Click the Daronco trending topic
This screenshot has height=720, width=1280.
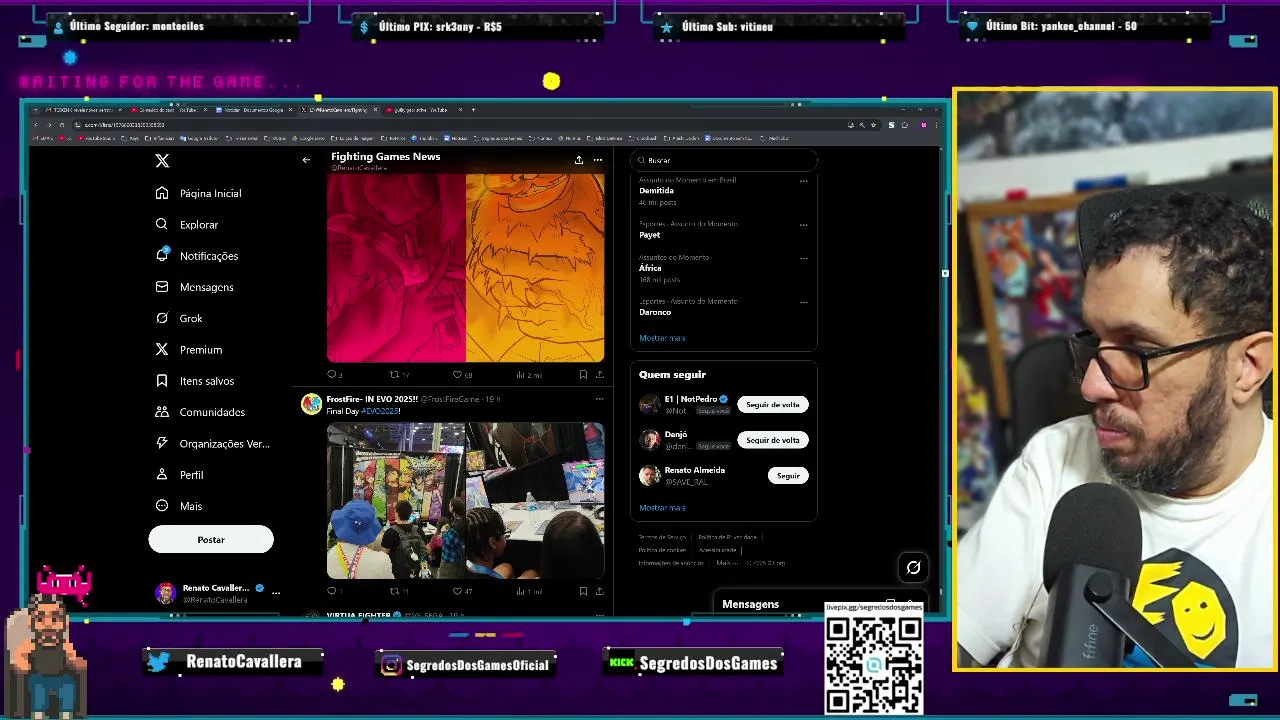(655, 312)
